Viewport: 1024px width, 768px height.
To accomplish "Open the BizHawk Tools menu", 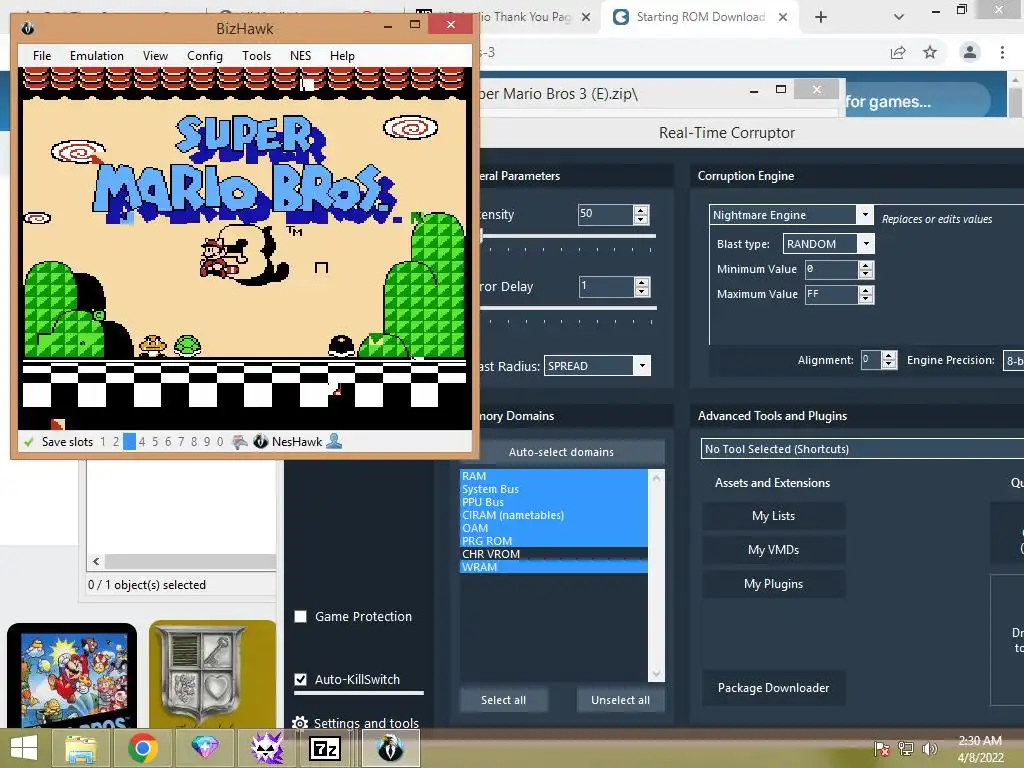I will coord(257,56).
